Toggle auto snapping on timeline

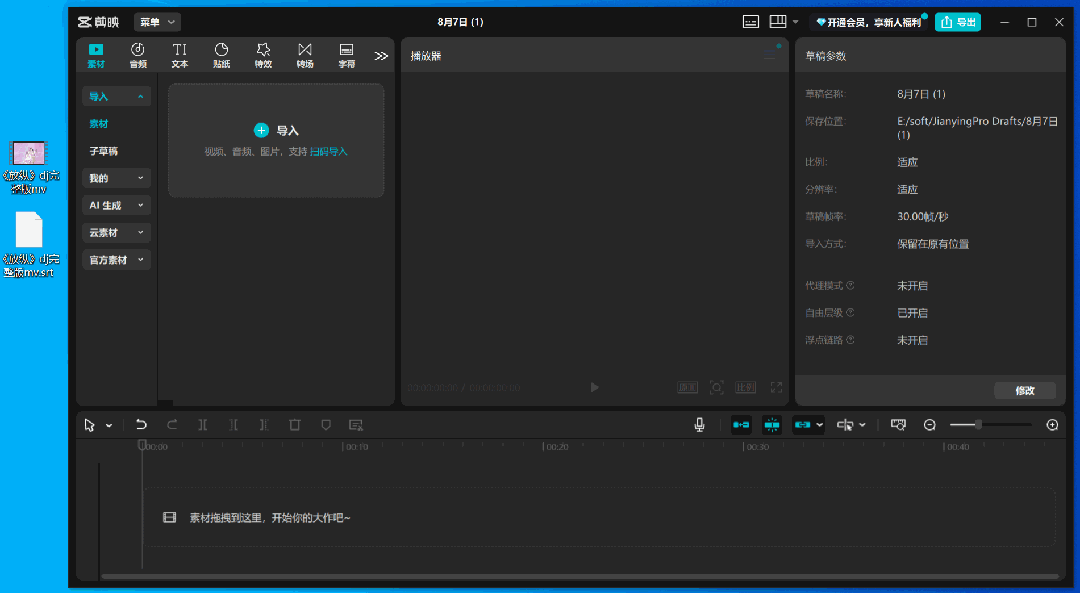click(771, 425)
